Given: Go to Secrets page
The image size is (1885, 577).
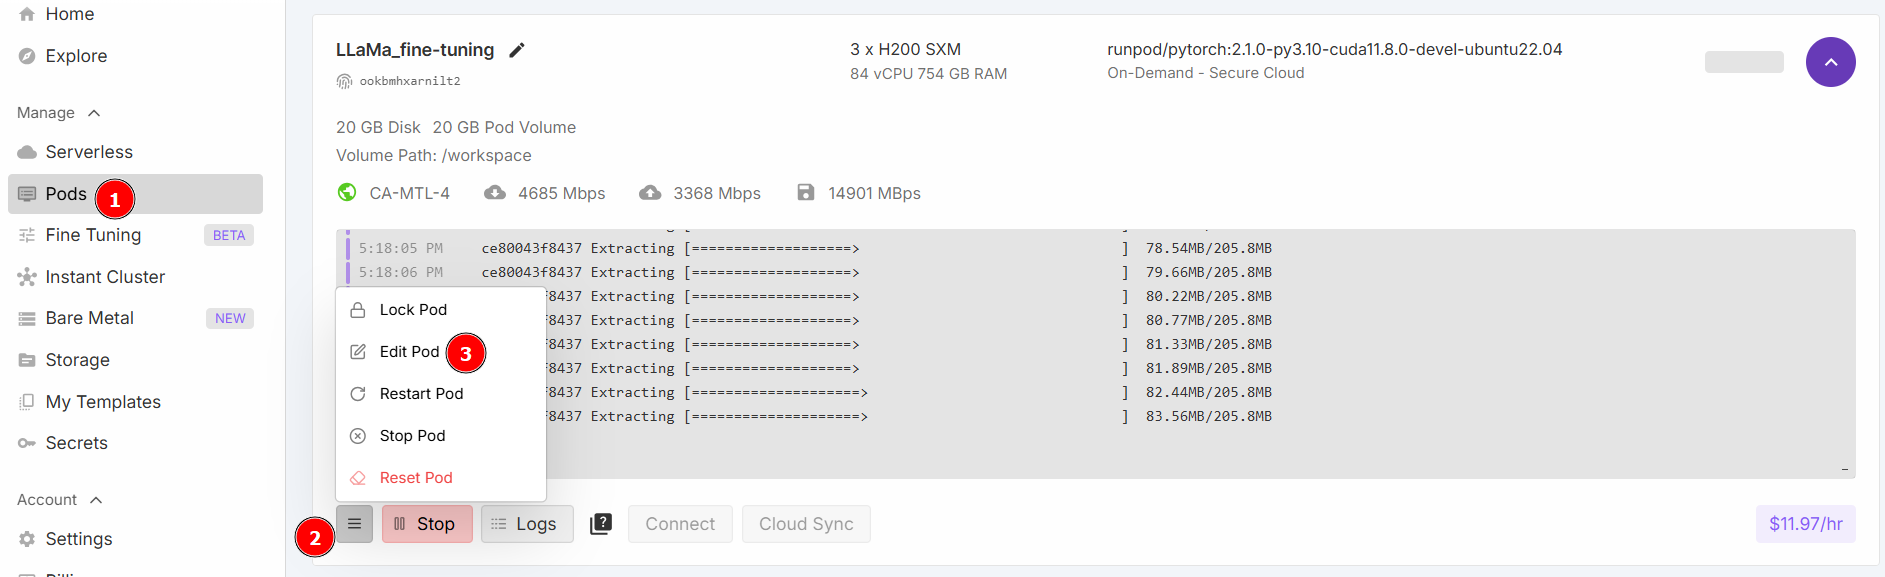Looking at the screenshot, I should [76, 443].
